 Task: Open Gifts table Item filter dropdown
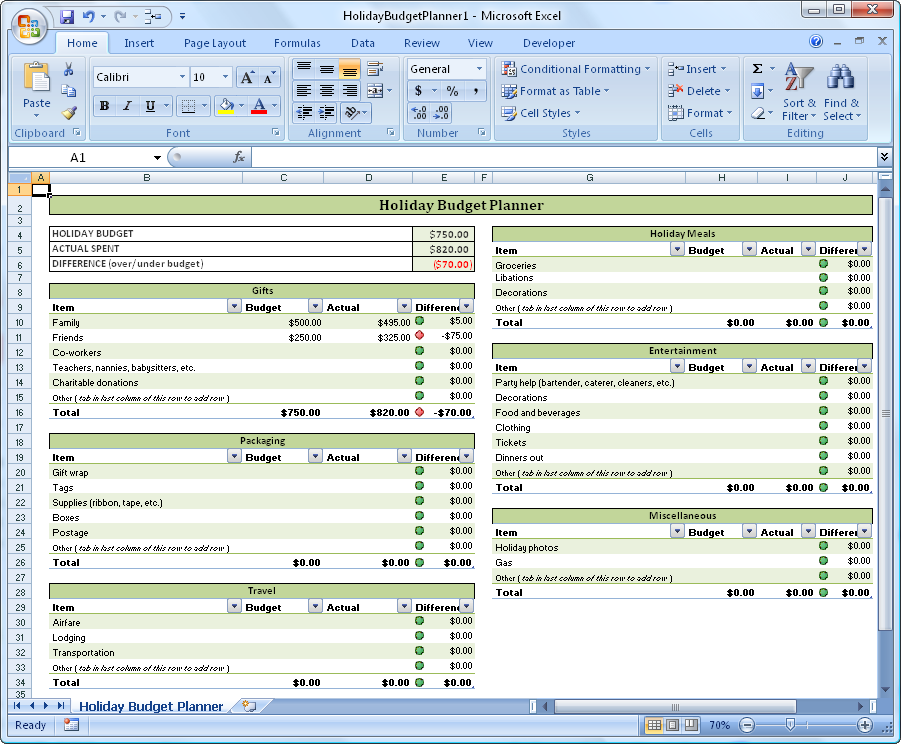tap(234, 306)
